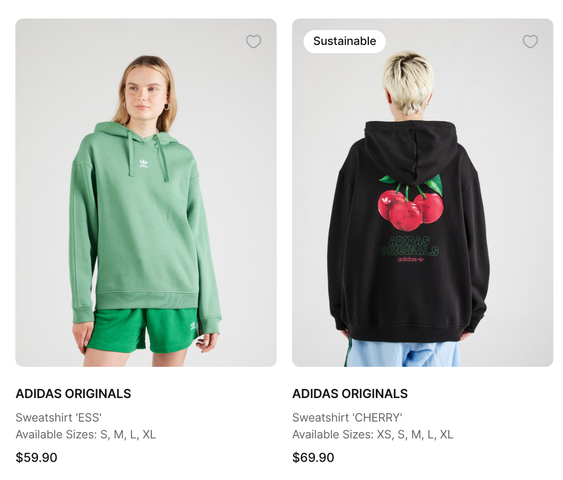Open the right ADIDAS ORIGINALS brand title
The image size is (563, 480).
[350, 393]
